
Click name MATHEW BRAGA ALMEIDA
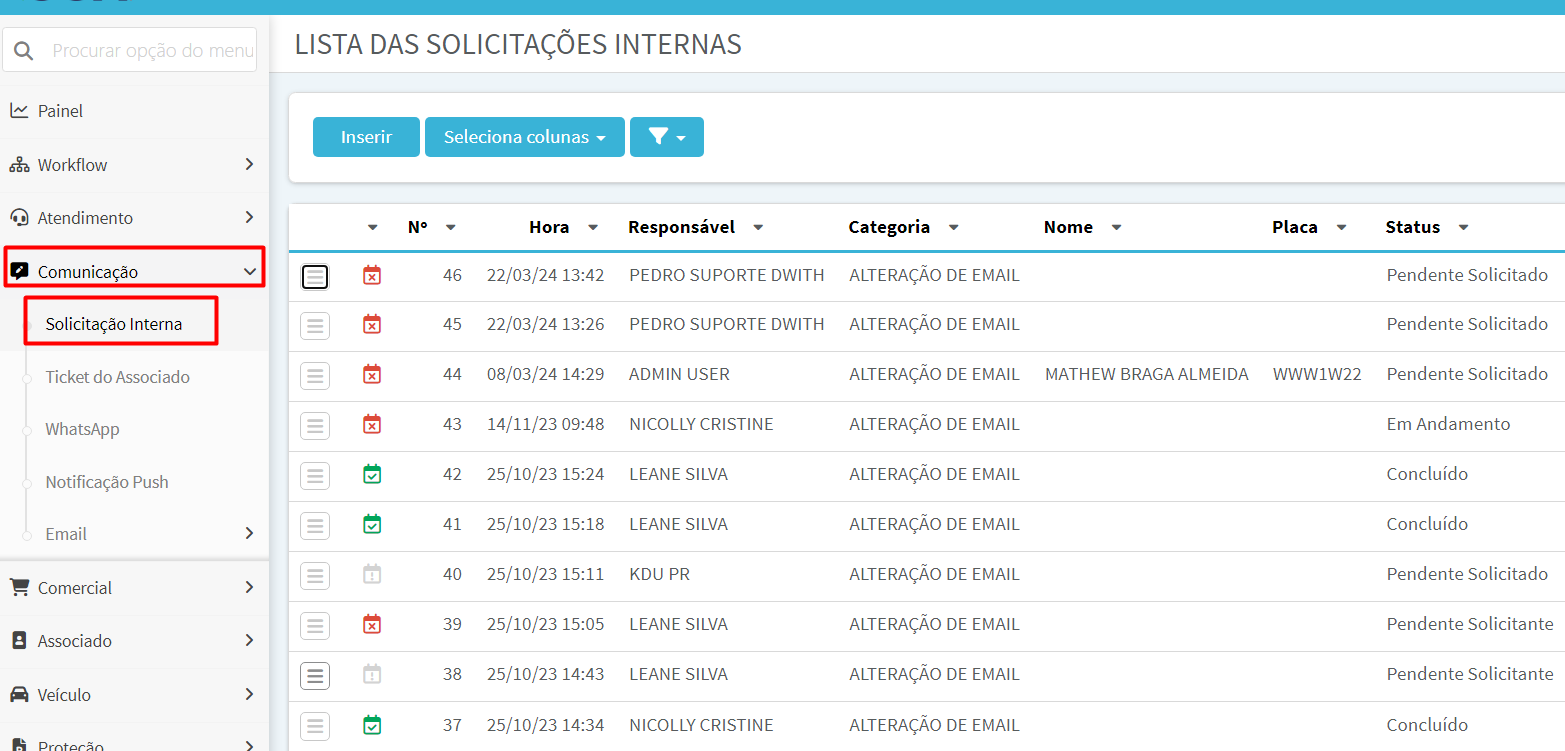pos(1146,375)
